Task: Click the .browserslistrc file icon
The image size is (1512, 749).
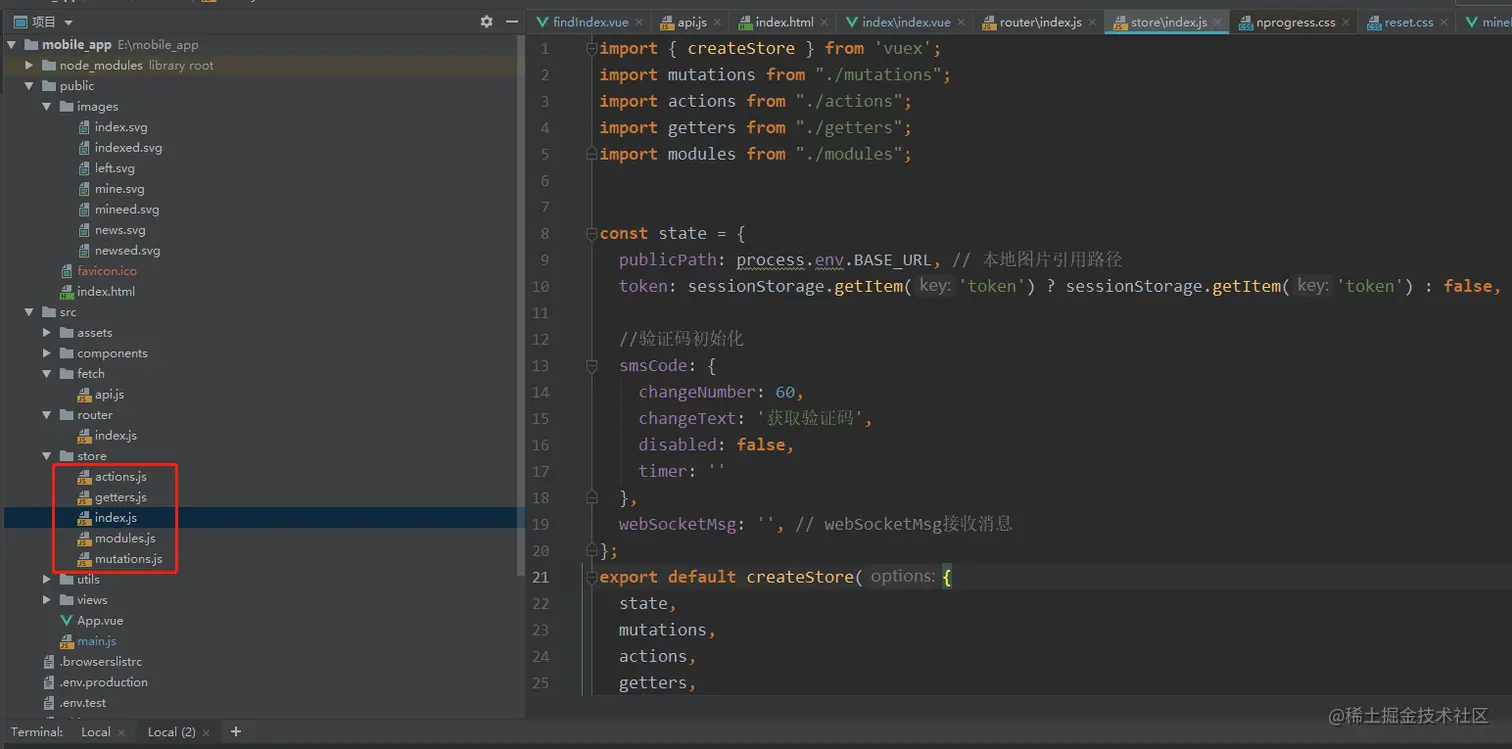Action: 49,662
